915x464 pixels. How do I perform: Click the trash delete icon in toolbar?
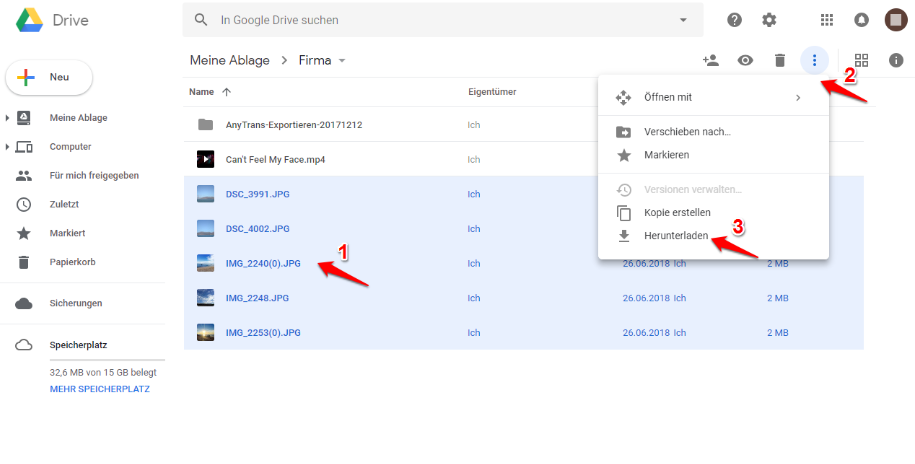click(x=780, y=60)
